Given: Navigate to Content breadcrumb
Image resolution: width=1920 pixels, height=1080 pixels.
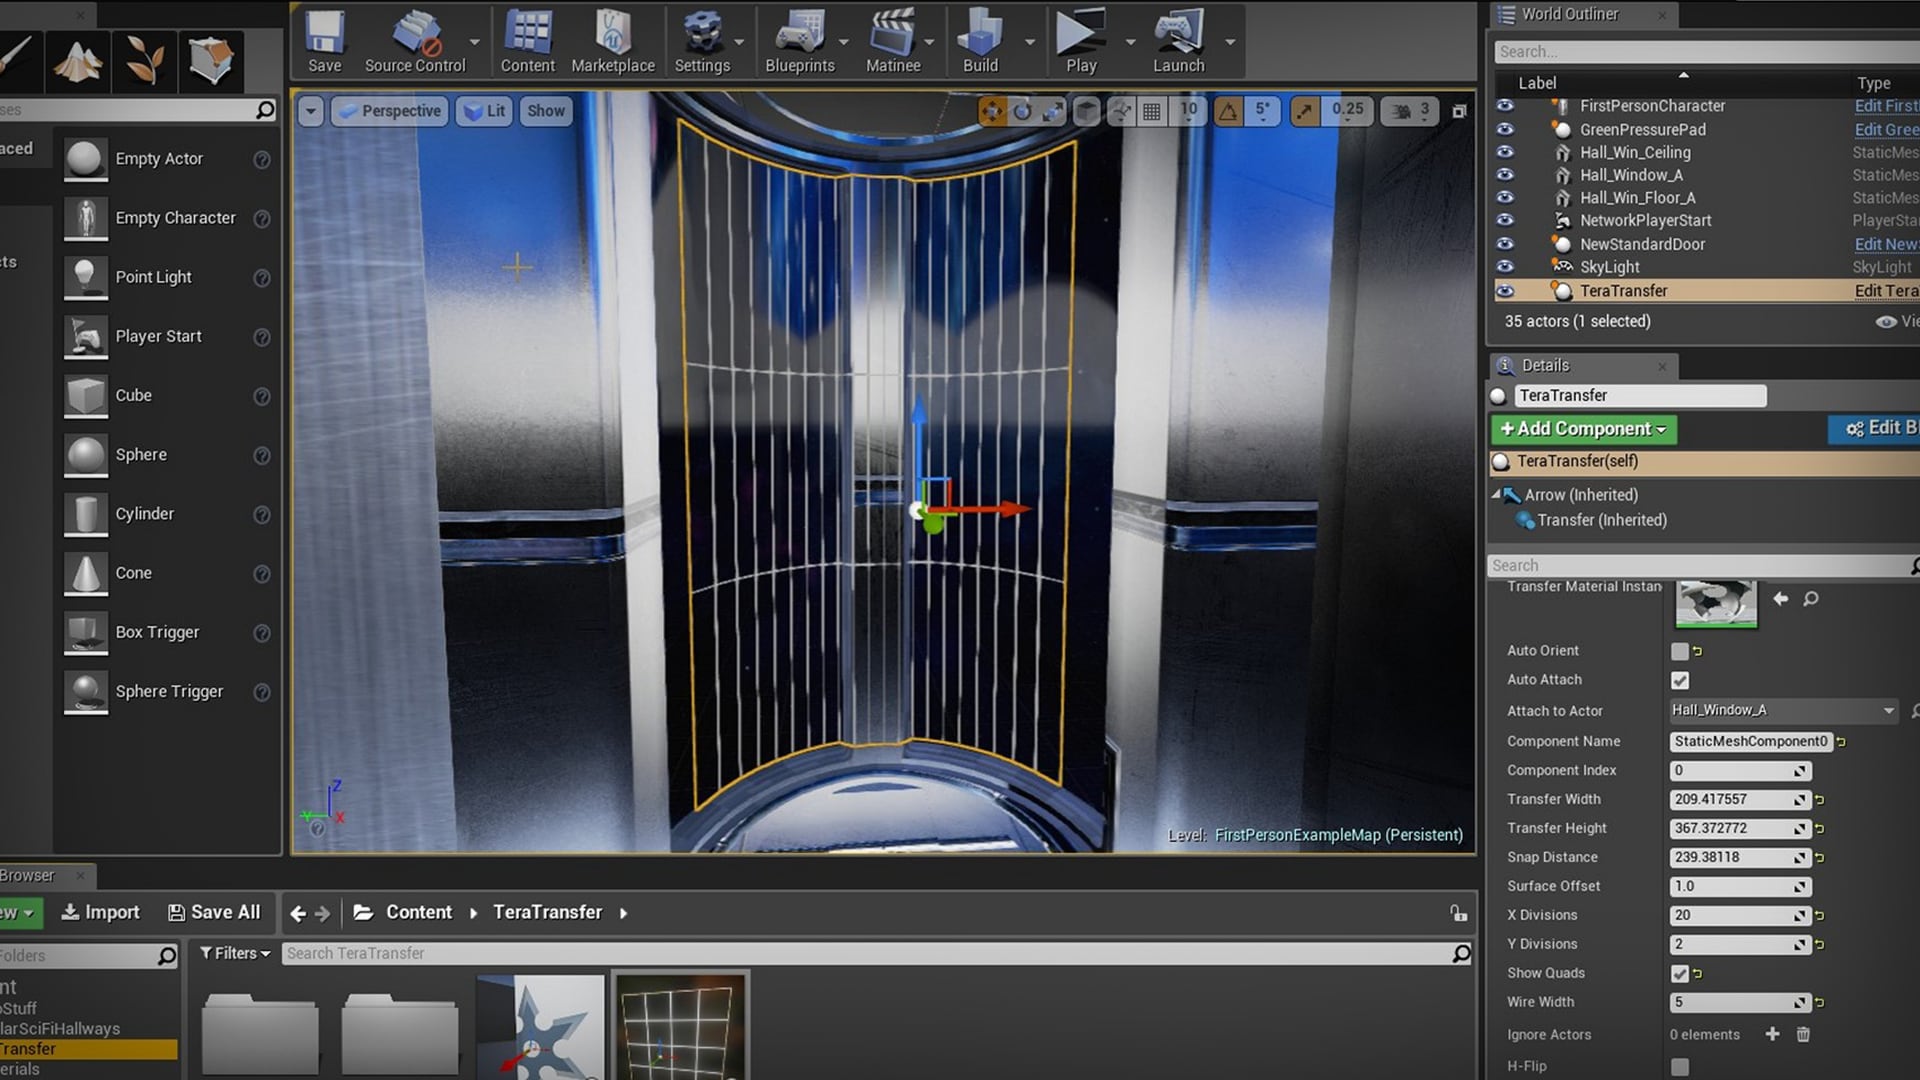Looking at the screenshot, I should tap(419, 912).
